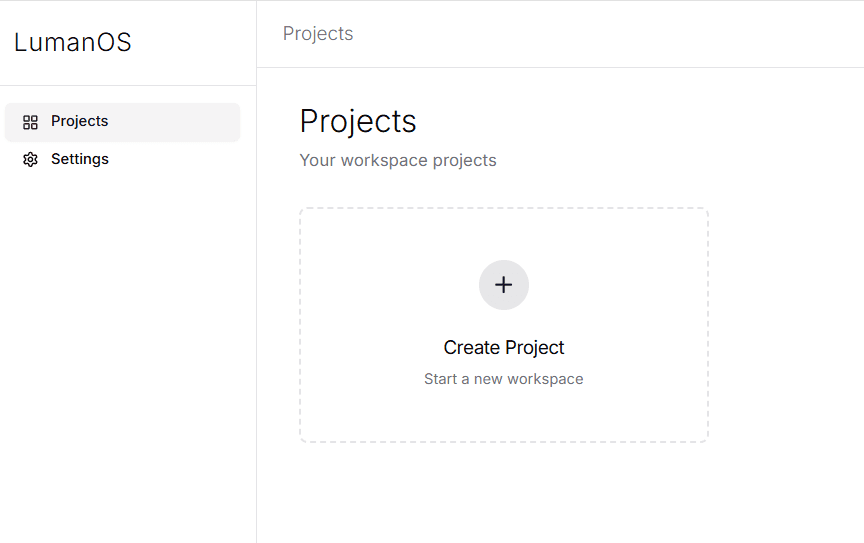The height and width of the screenshot is (543, 864).
Task: Click the "Your workspace projects" subtitle
Action: click(398, 161)
